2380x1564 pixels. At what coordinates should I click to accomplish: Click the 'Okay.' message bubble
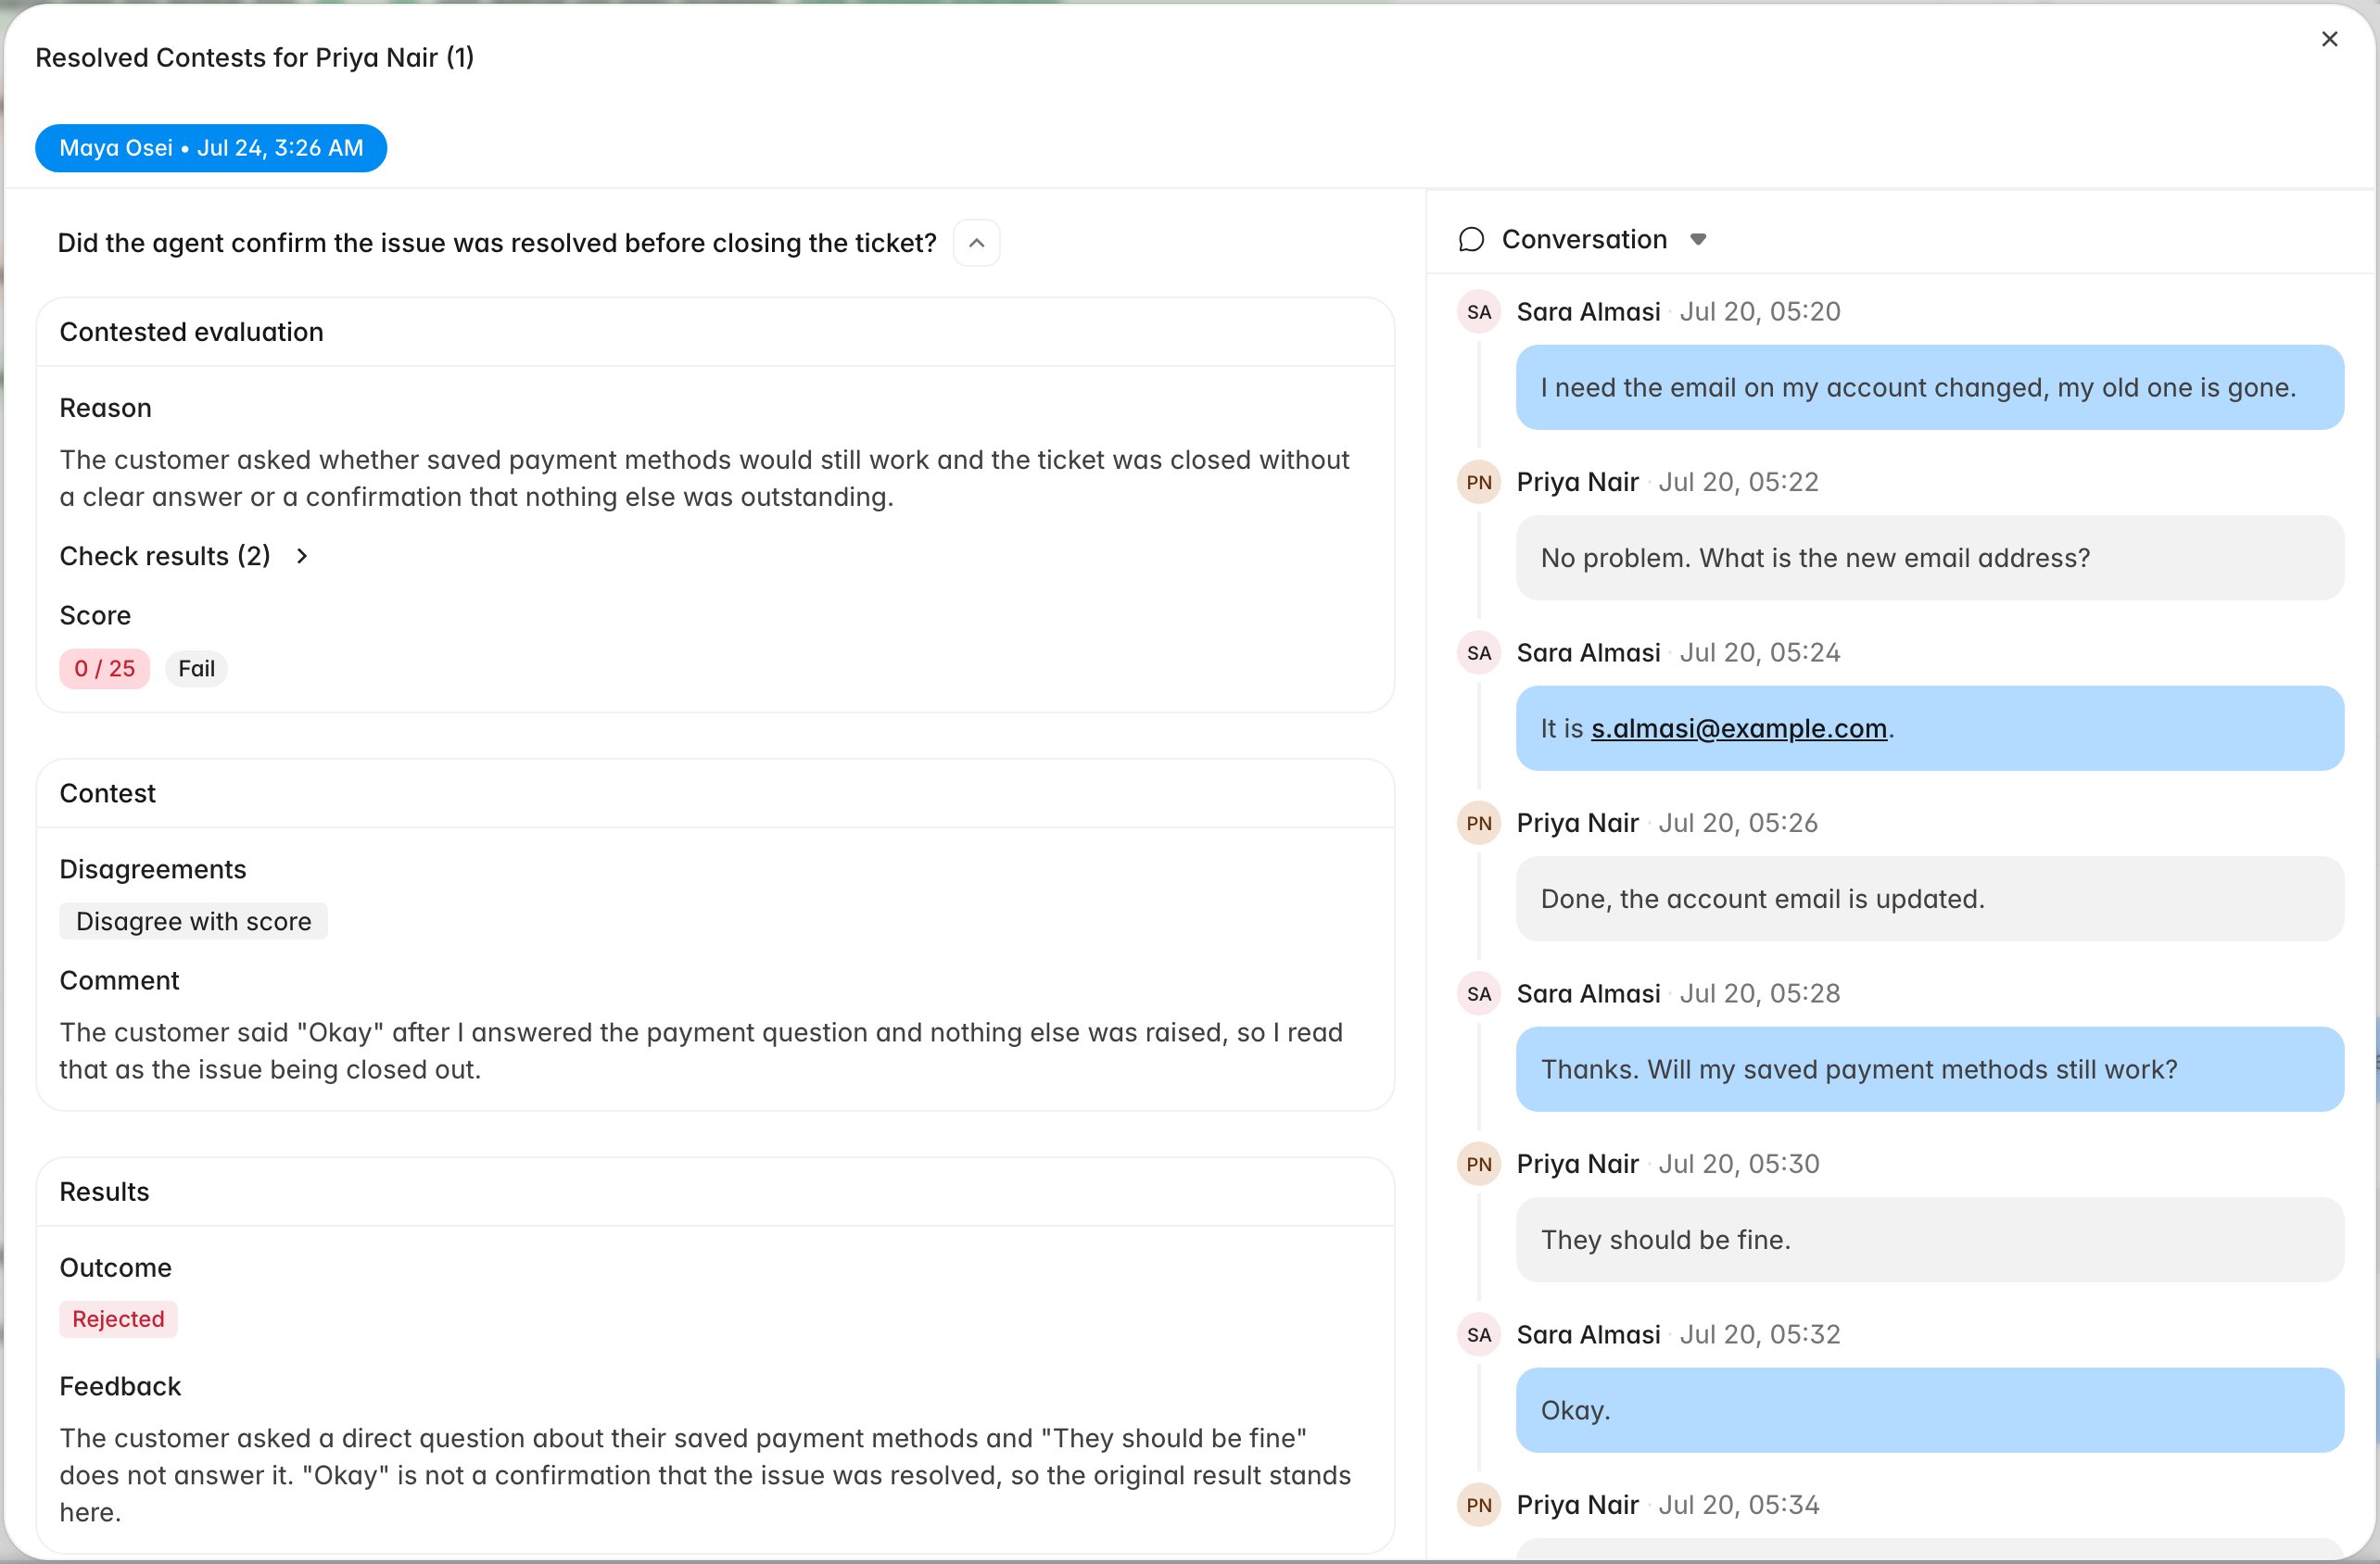[1929, 1410]
